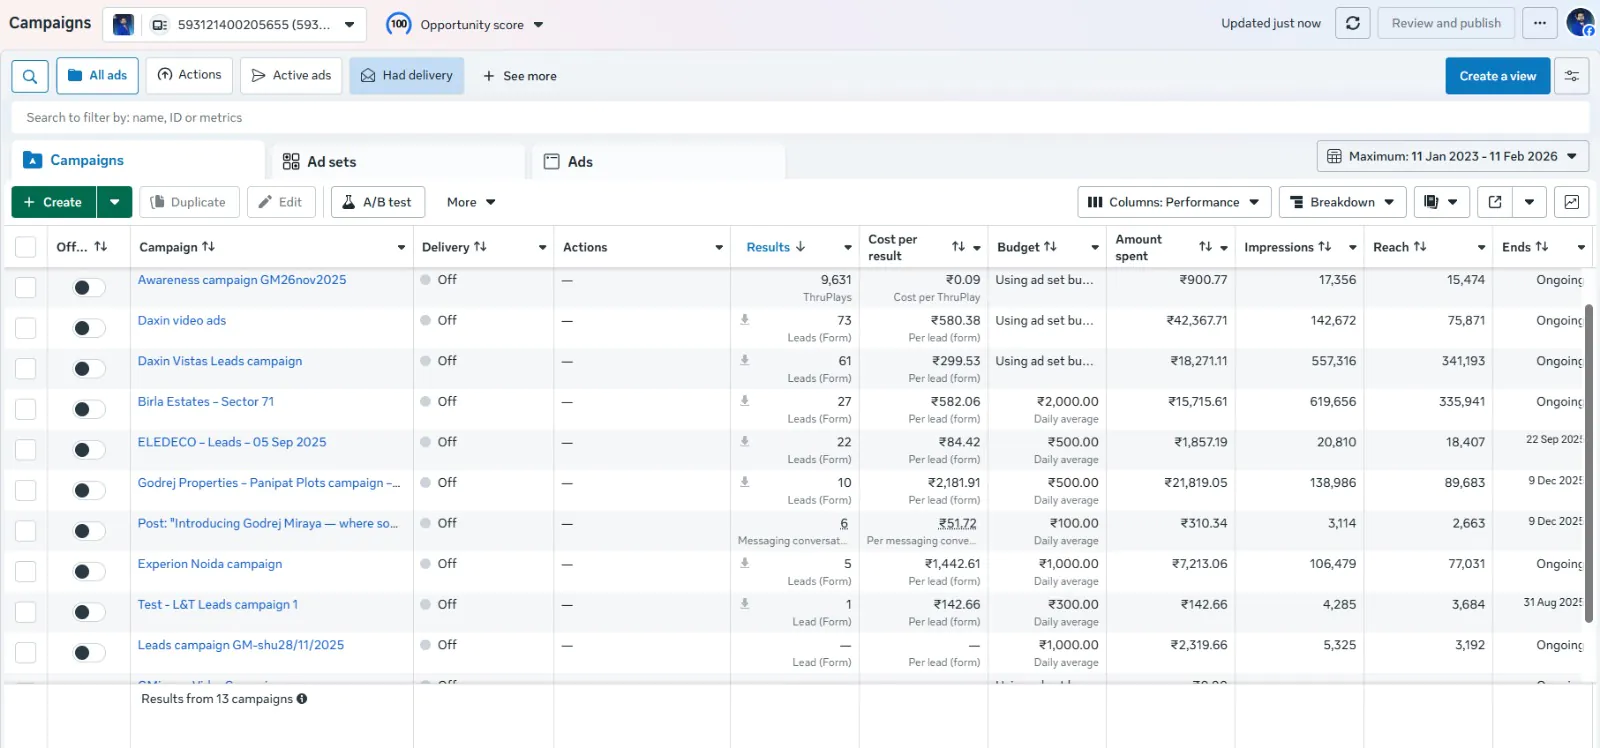Sort by the Amount spent column arrows
The width and height of the screenshot is (1600, 748).
point(1206,247)
